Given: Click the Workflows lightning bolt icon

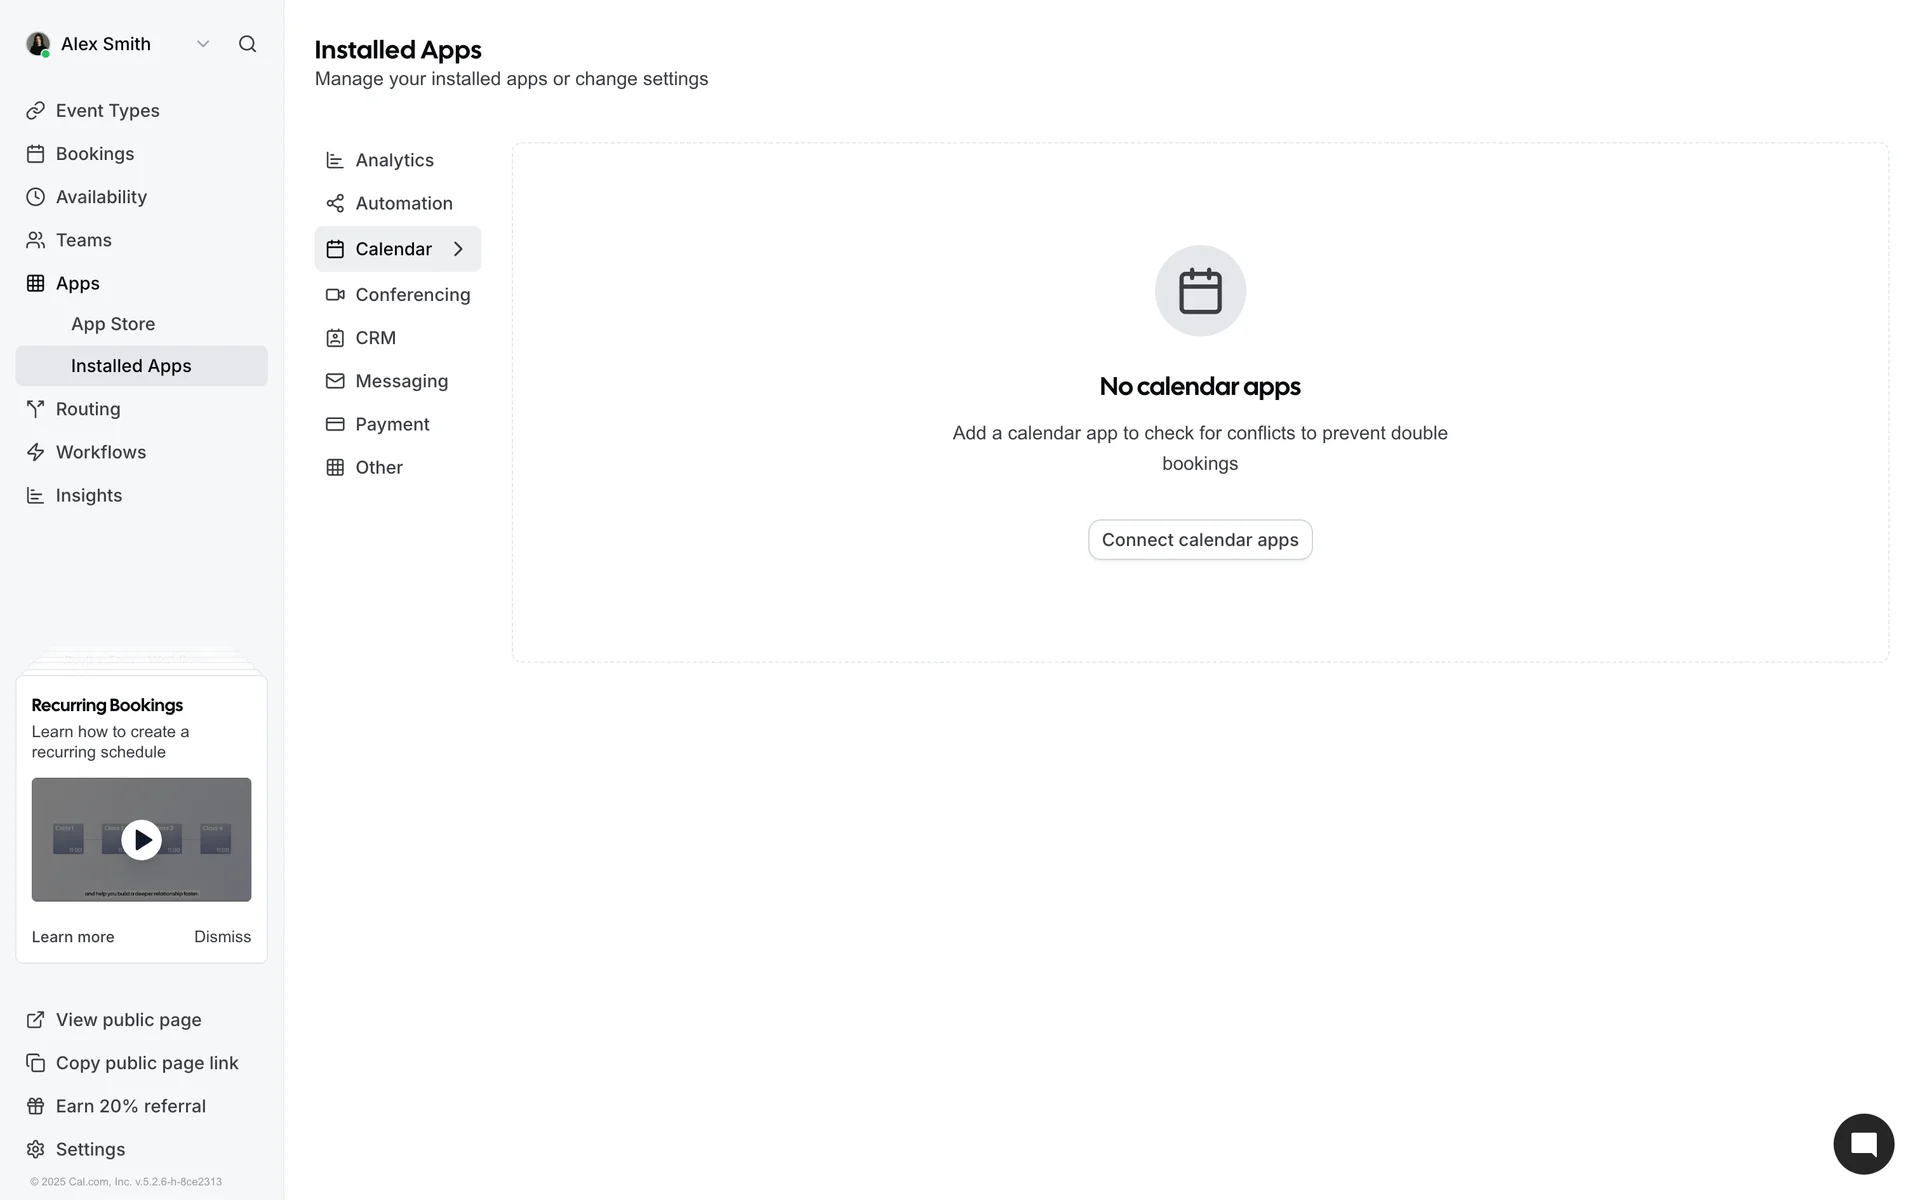Looking at the screenshot, I should [x=36, y=452].
